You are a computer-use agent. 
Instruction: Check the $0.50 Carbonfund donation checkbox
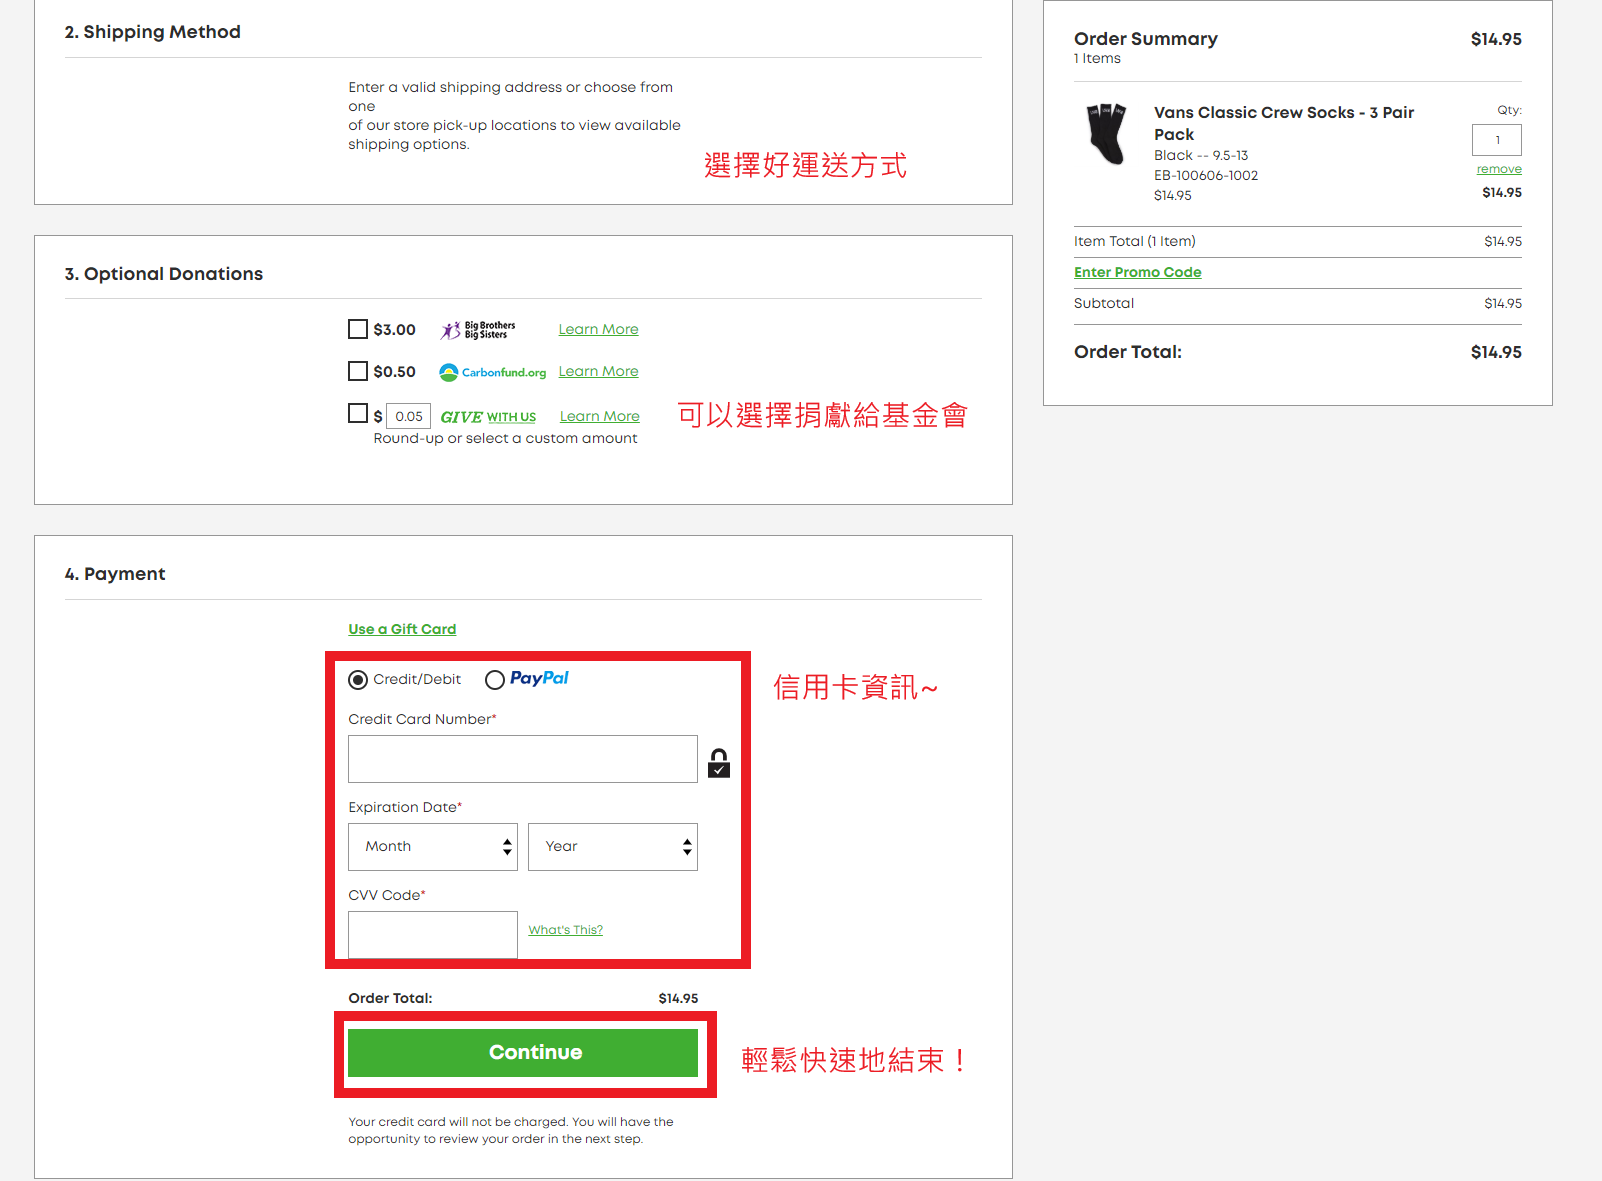pyautogui.click(x=358, y=371)
